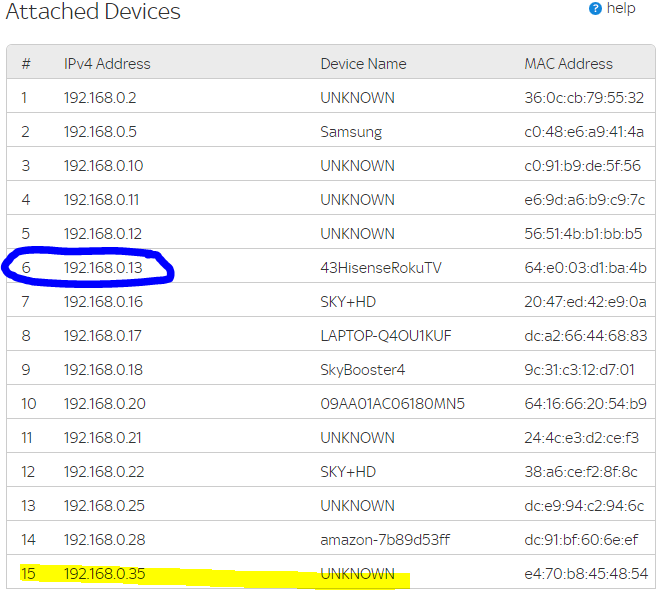Click the Device Name column header

pos(363,63)
